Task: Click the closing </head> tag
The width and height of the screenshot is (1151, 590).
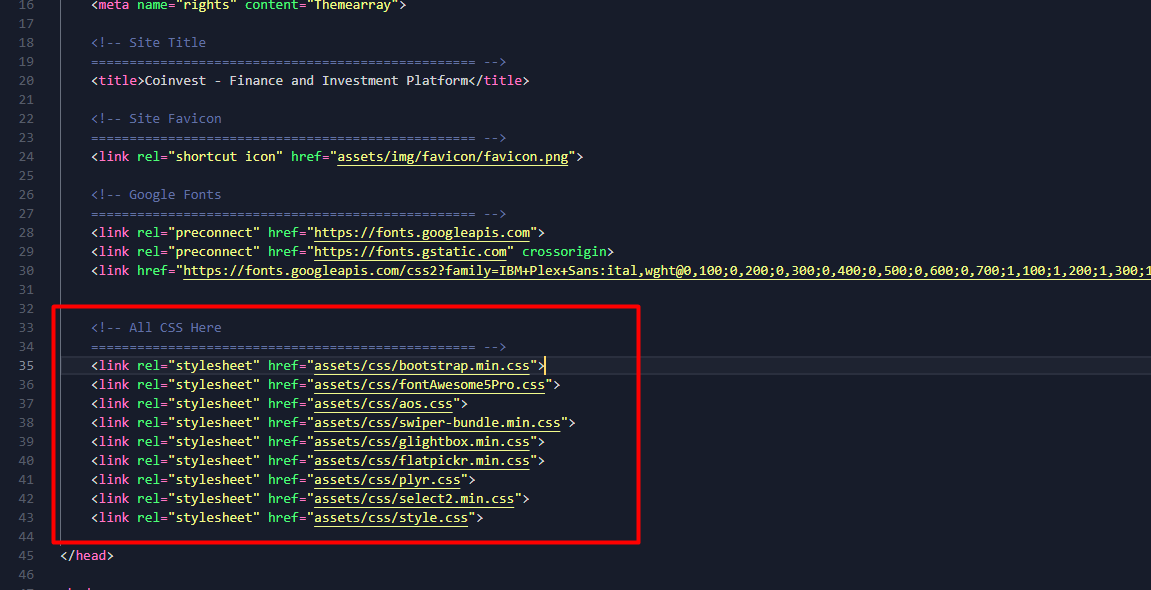Action: click(x=87, y=556)
